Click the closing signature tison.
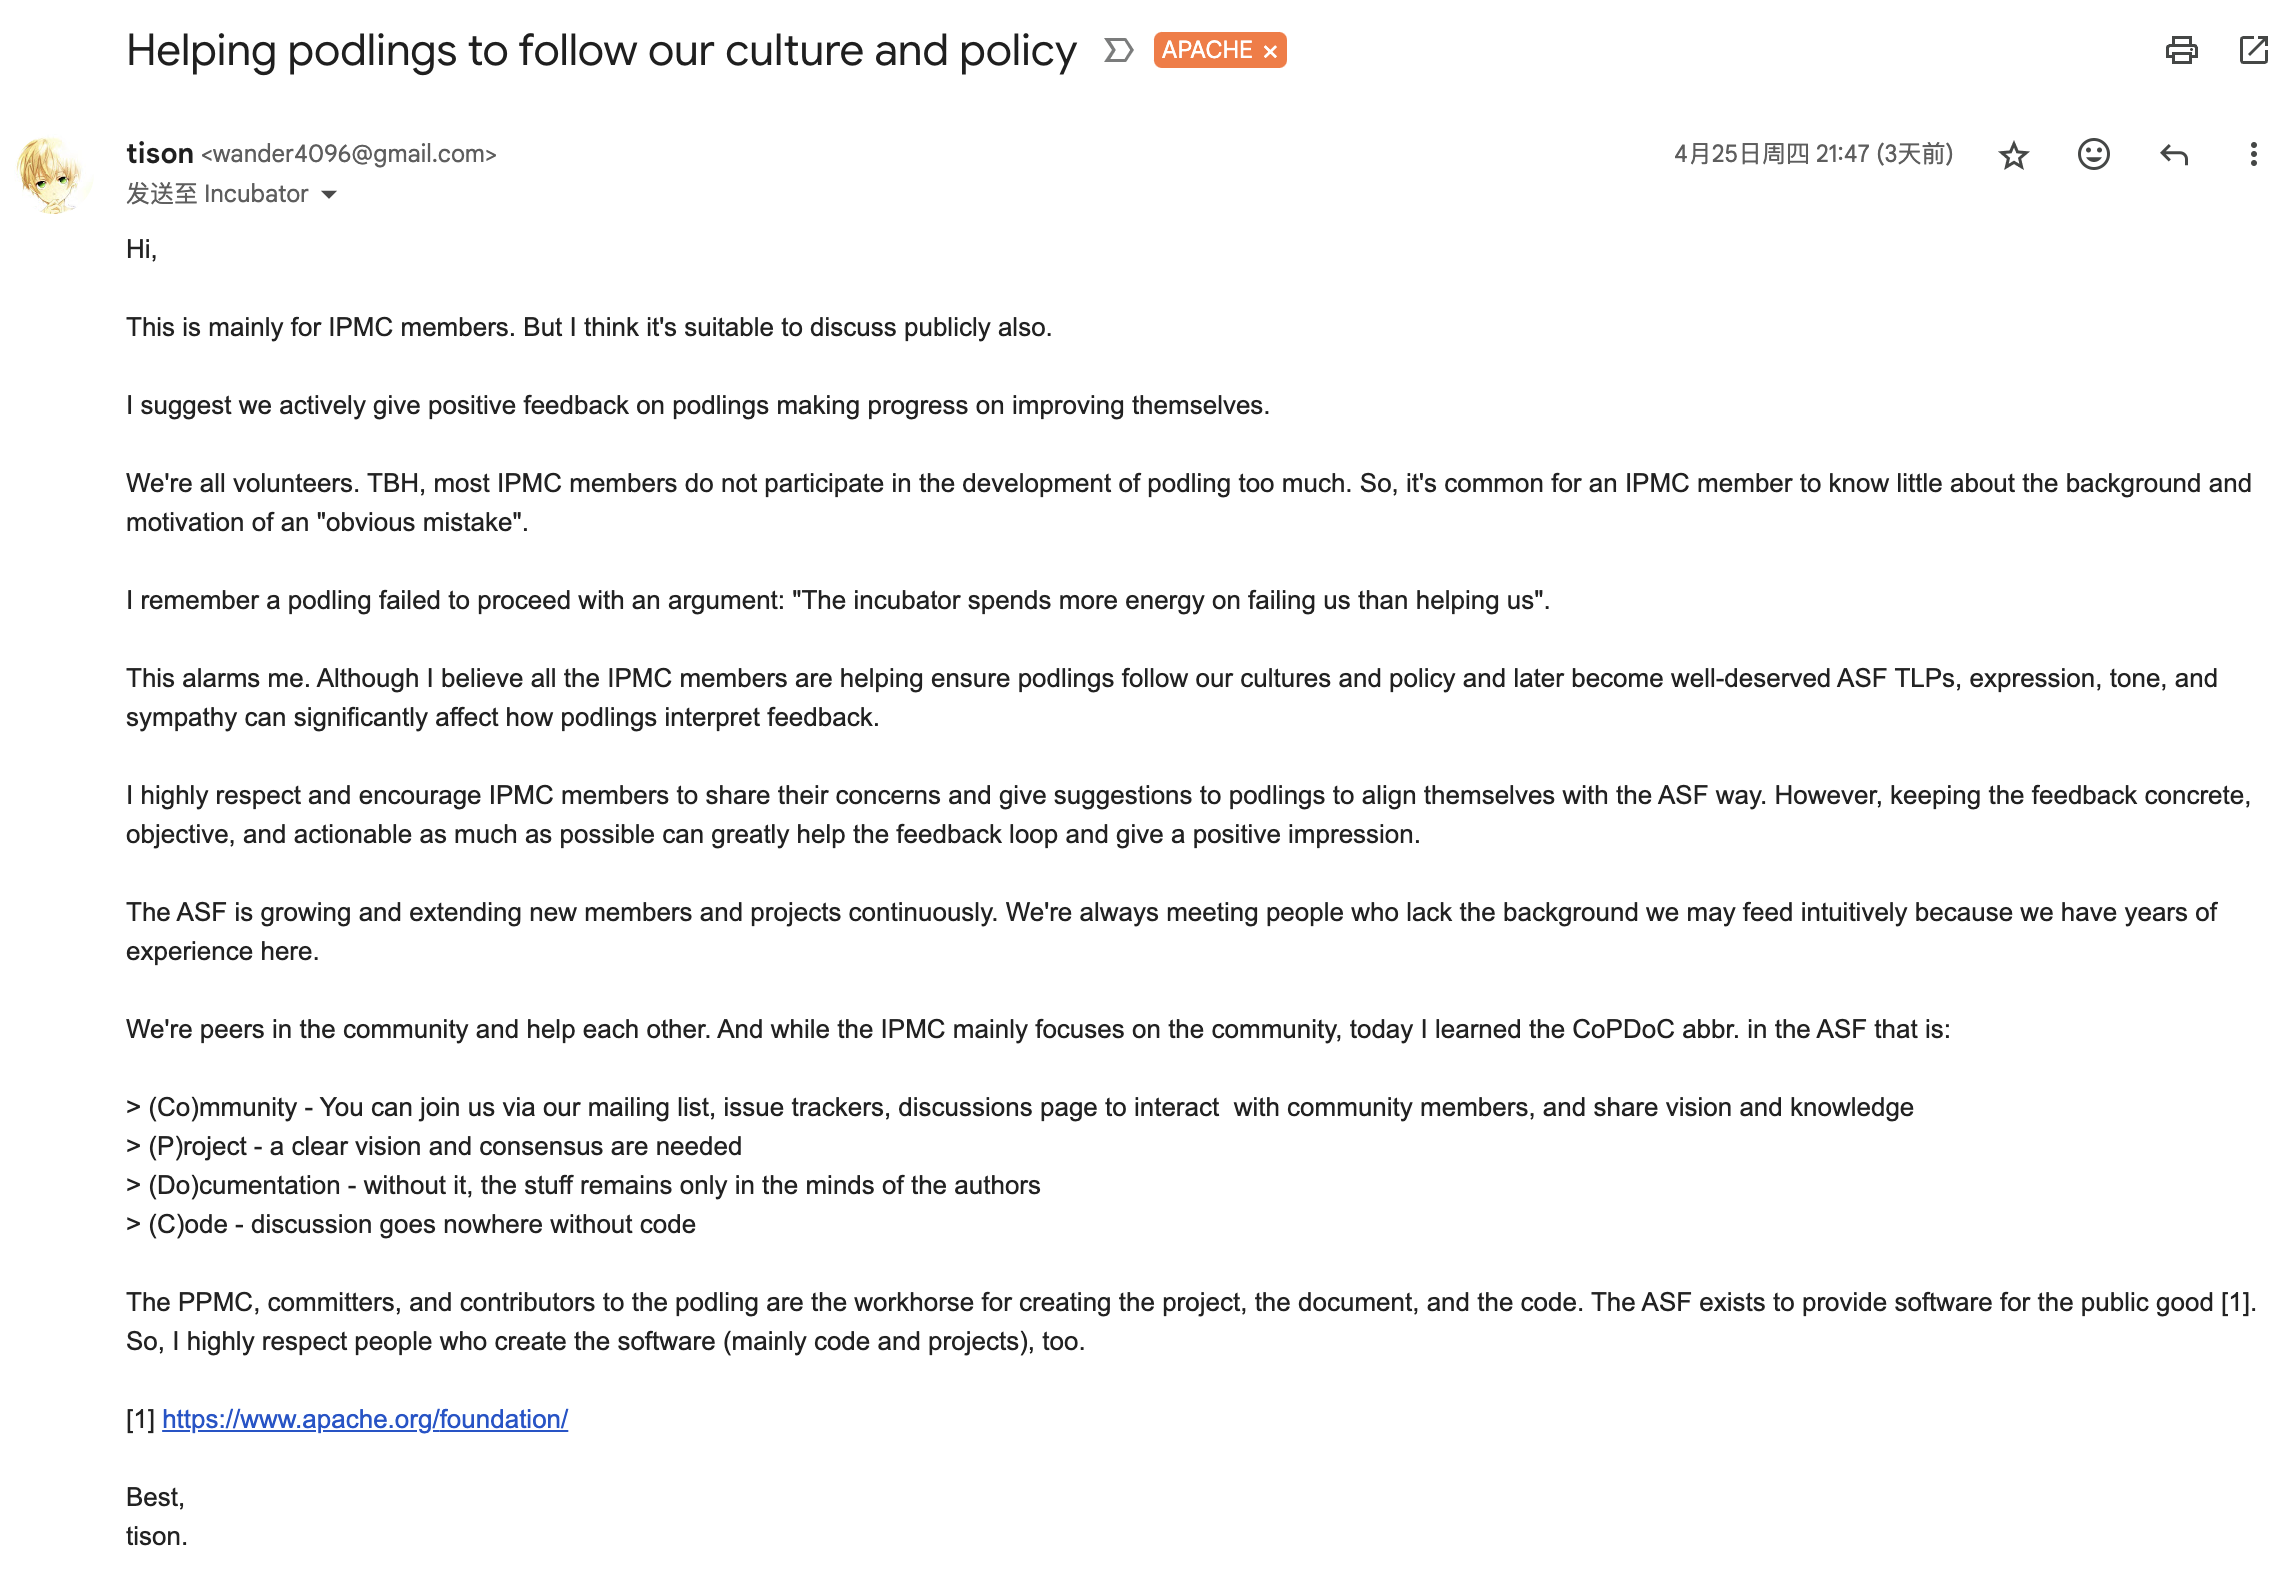The width and height of the screenshot is (2294, 1590). pyautogui.click(x=156, y=1536)
